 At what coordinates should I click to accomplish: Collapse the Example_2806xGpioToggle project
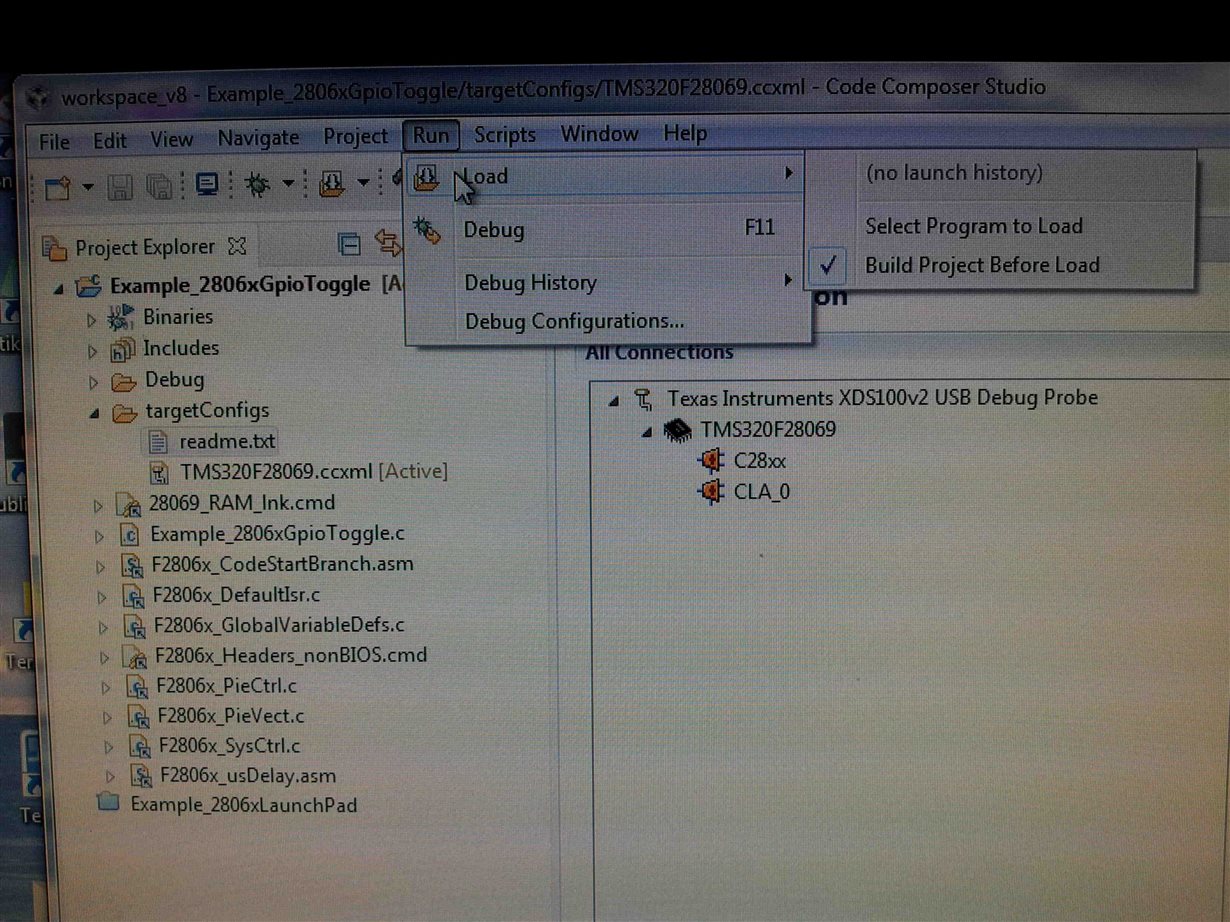[59, 288]
